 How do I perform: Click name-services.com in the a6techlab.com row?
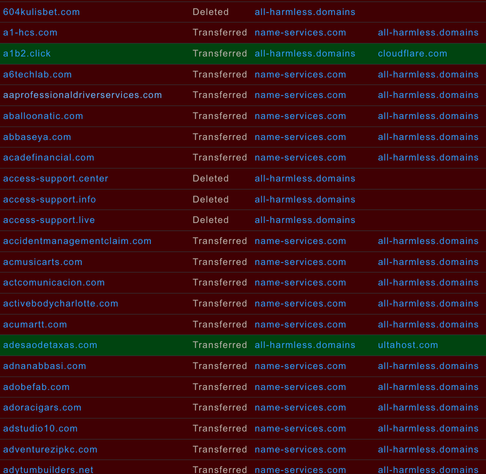[300, 74]
